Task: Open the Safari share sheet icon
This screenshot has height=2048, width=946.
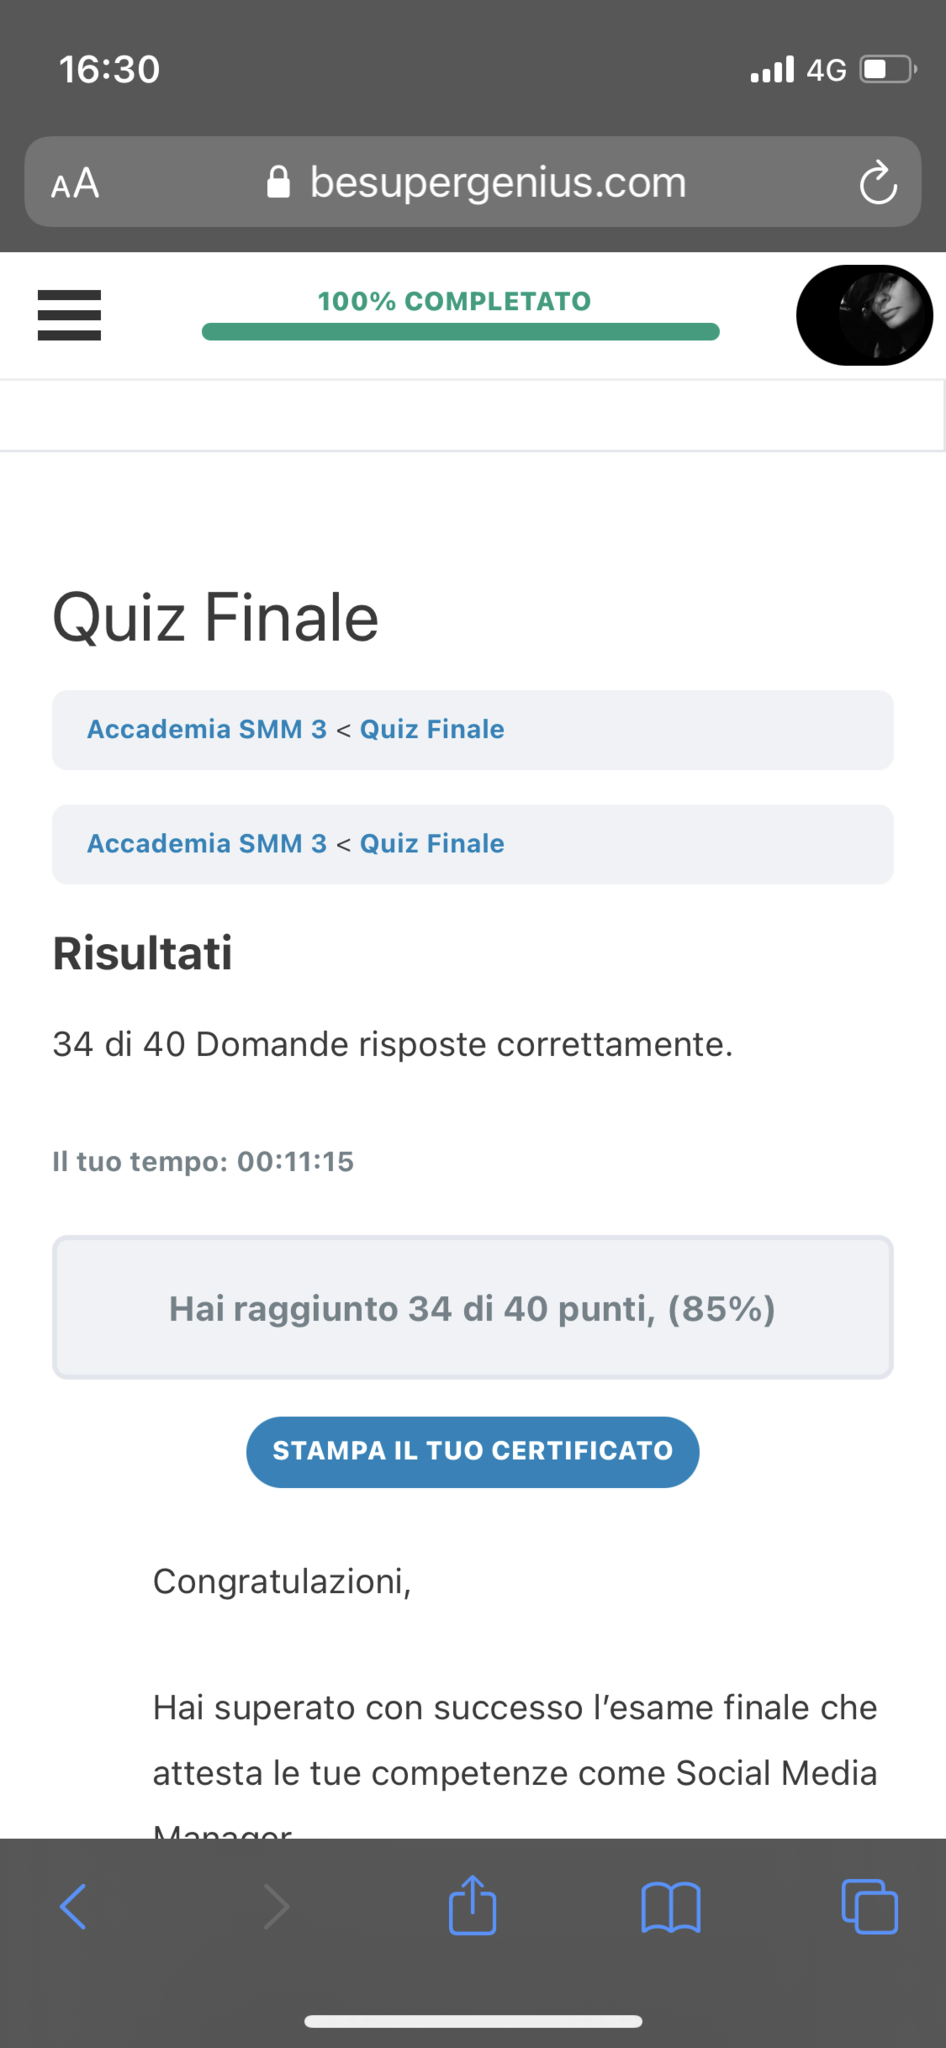Action: click(473, 1905)
